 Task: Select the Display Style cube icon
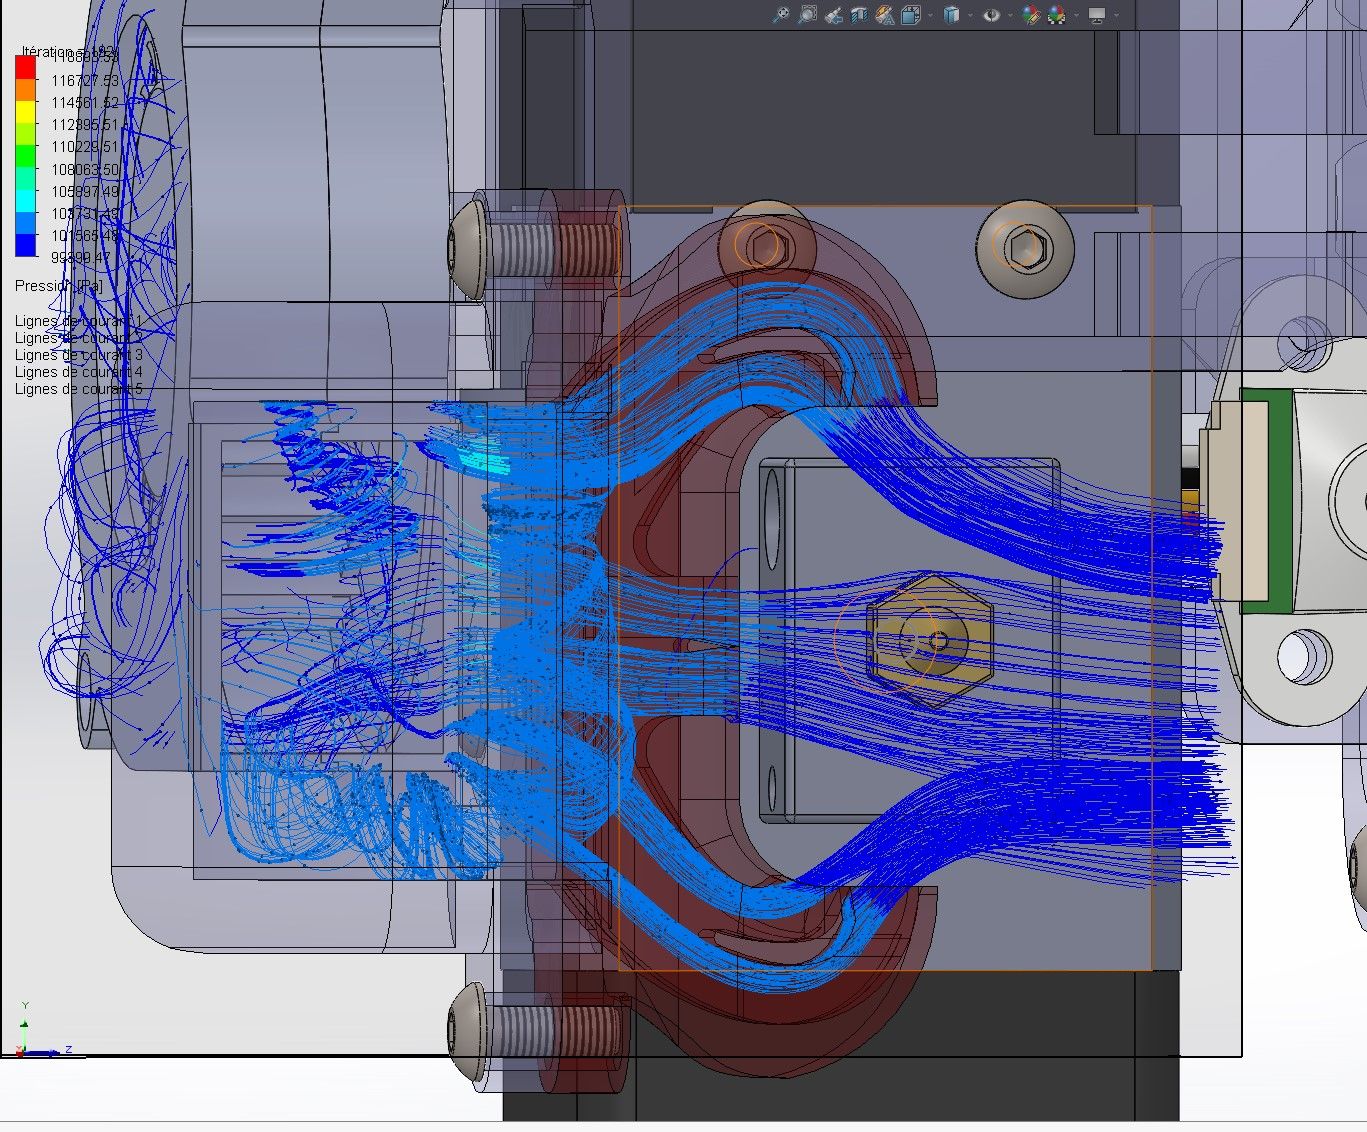coord(951,15)
